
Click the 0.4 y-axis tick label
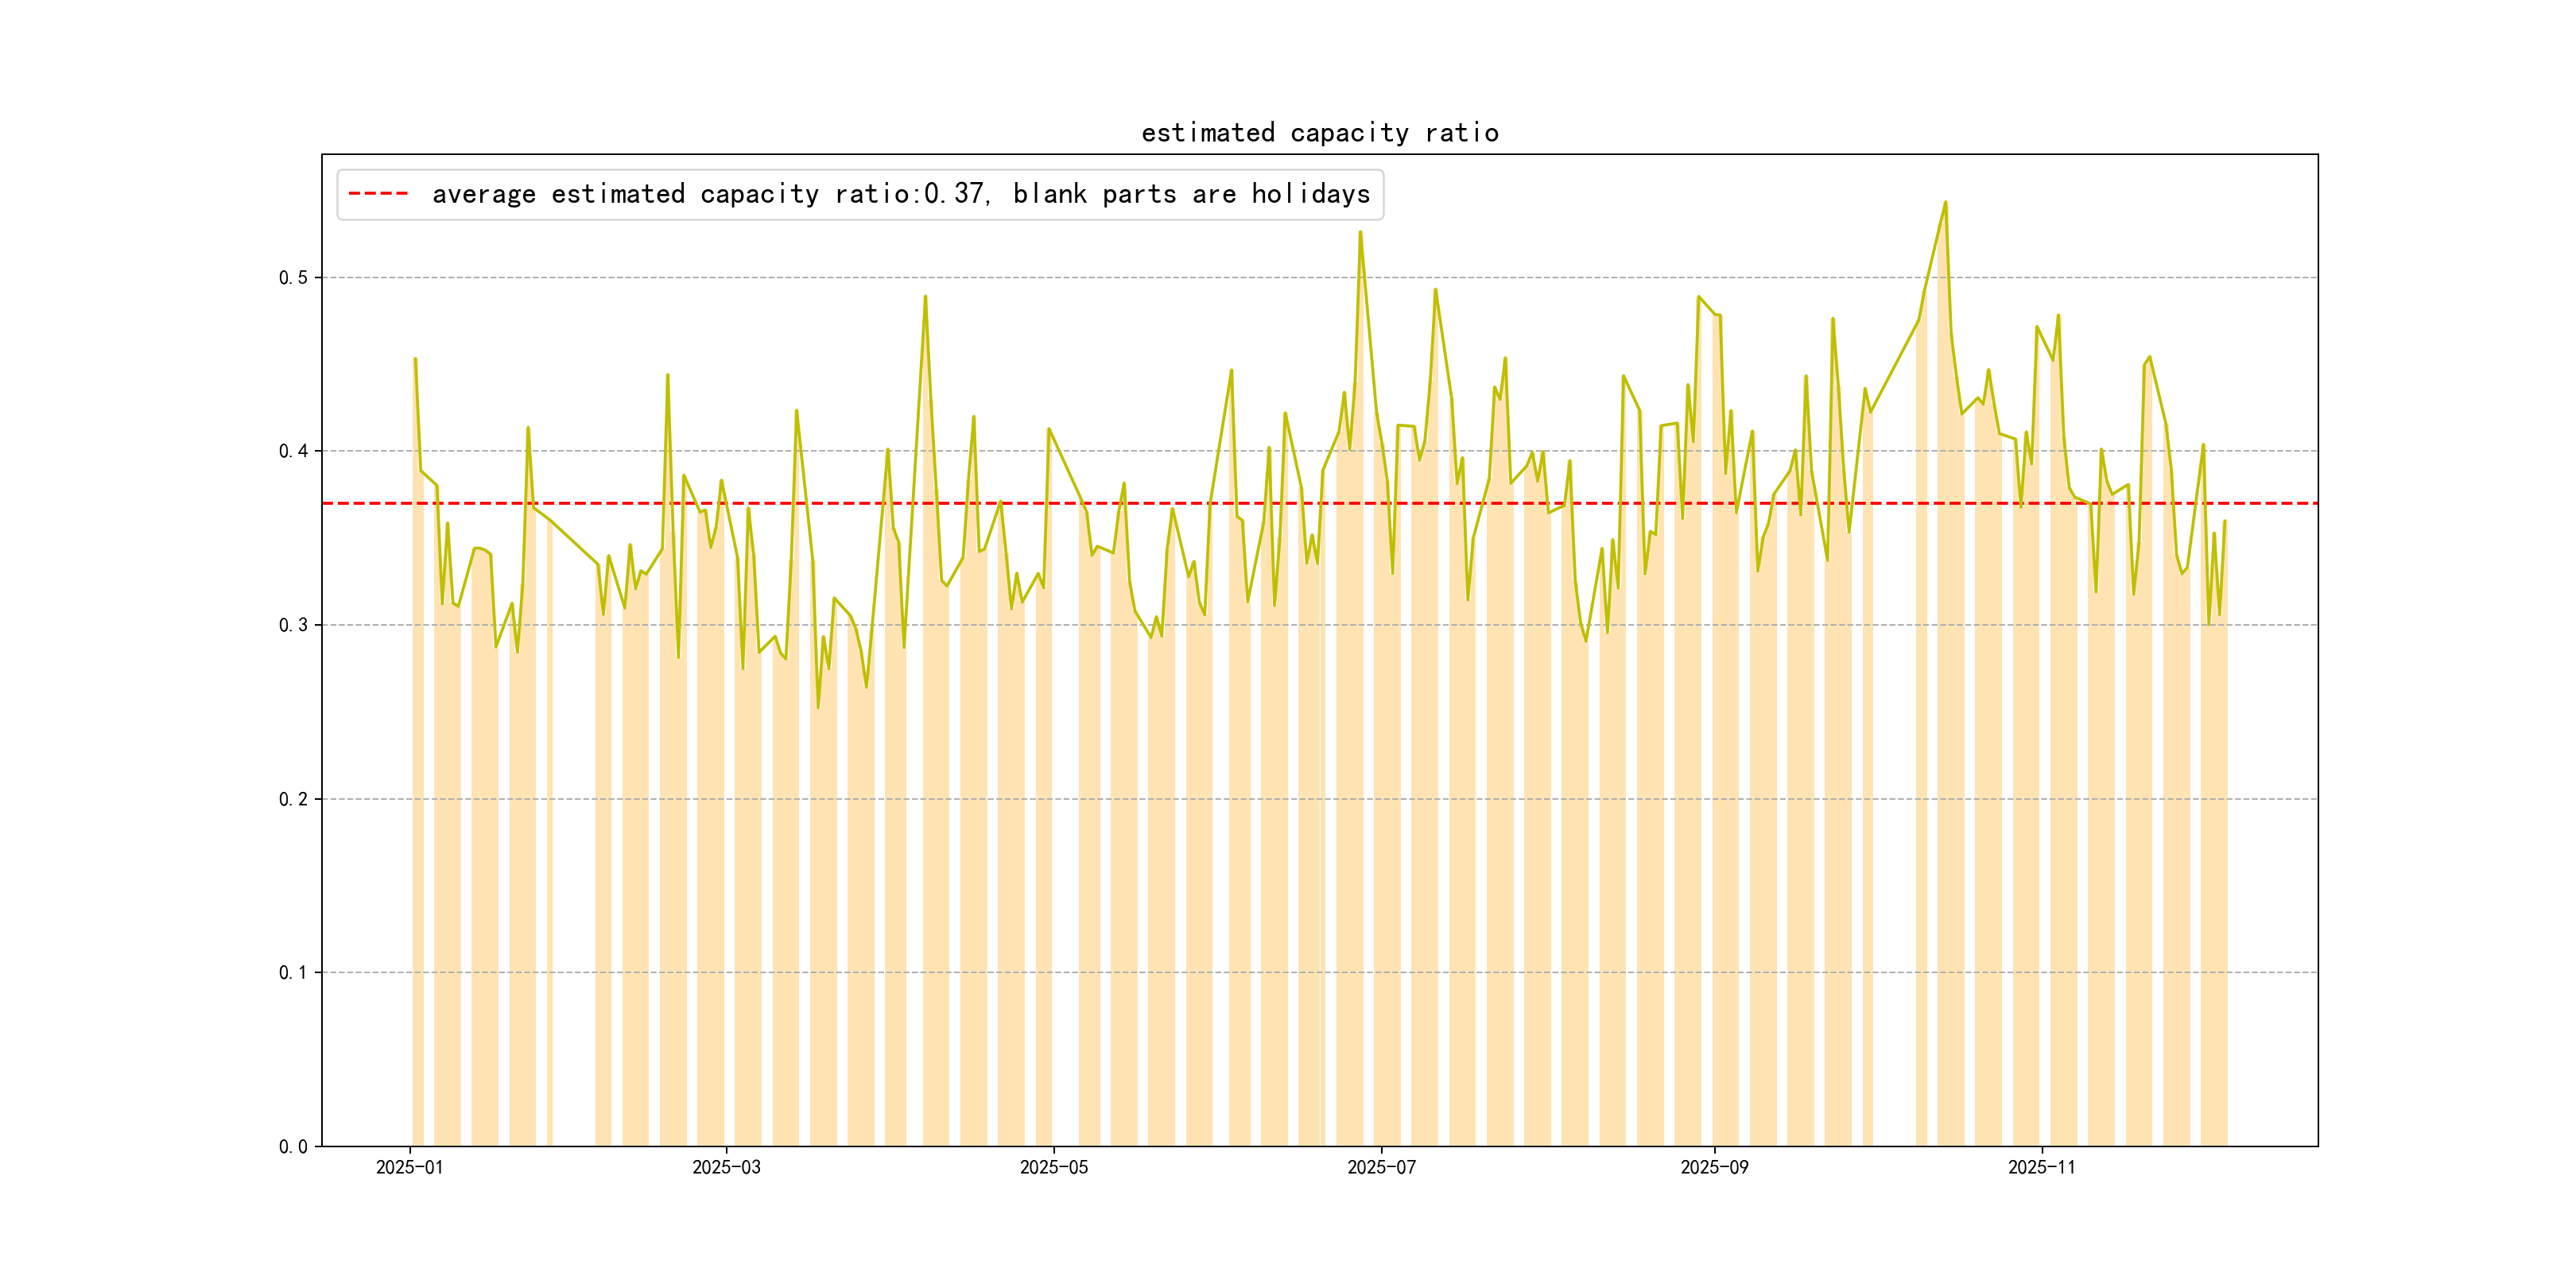293,451
